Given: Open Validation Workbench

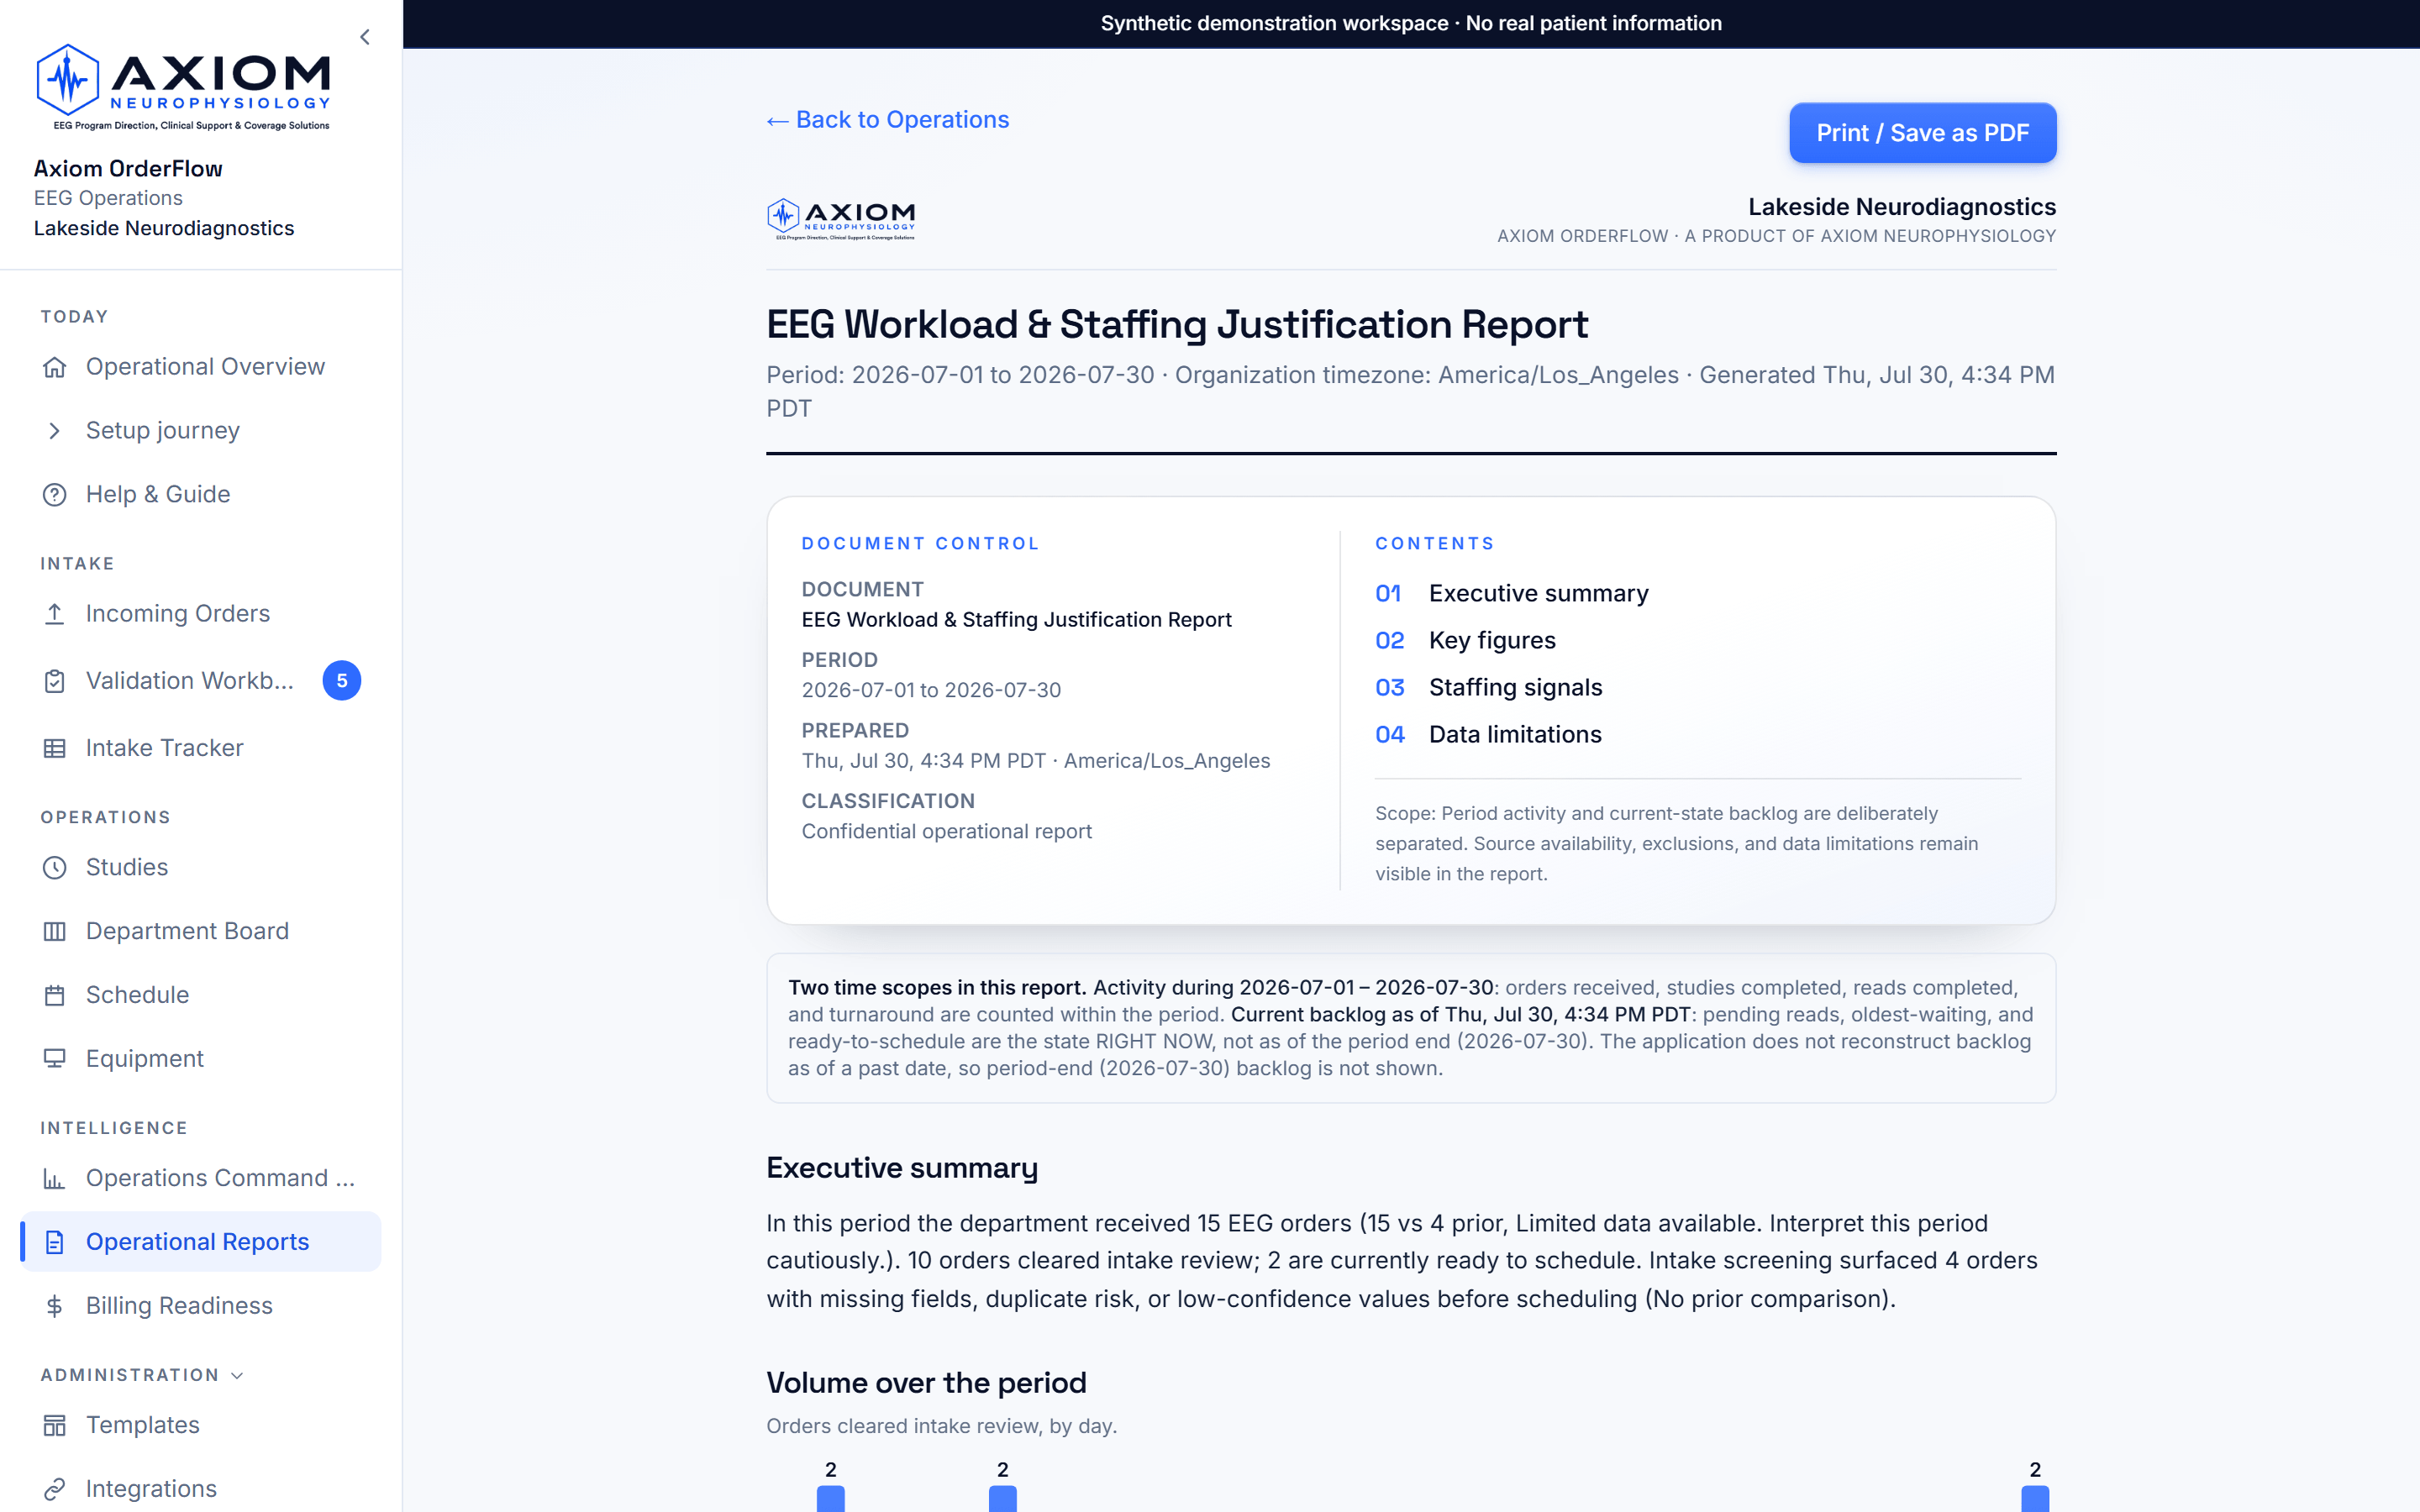Looking at the screenshot, I should 201,681.
